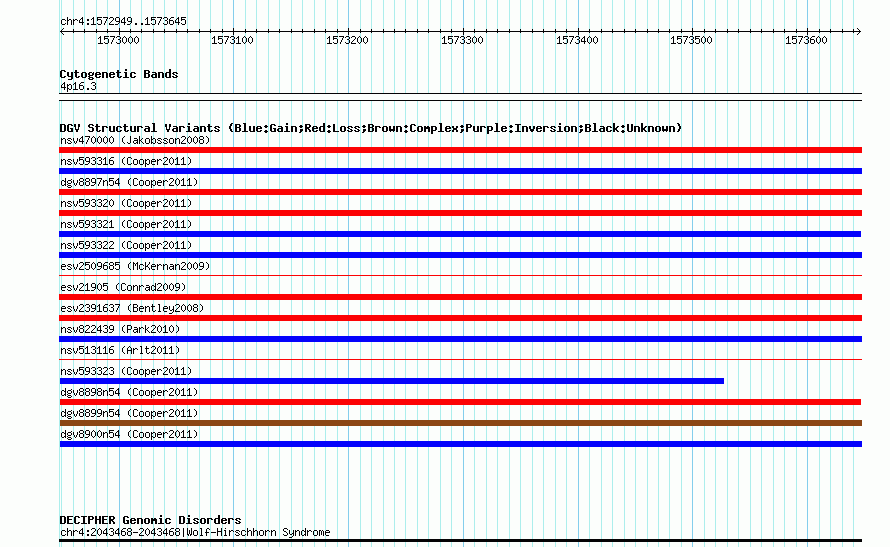Click the esv2391637 (Bentley2008) label
890x547 pixels.
[132, 308]
